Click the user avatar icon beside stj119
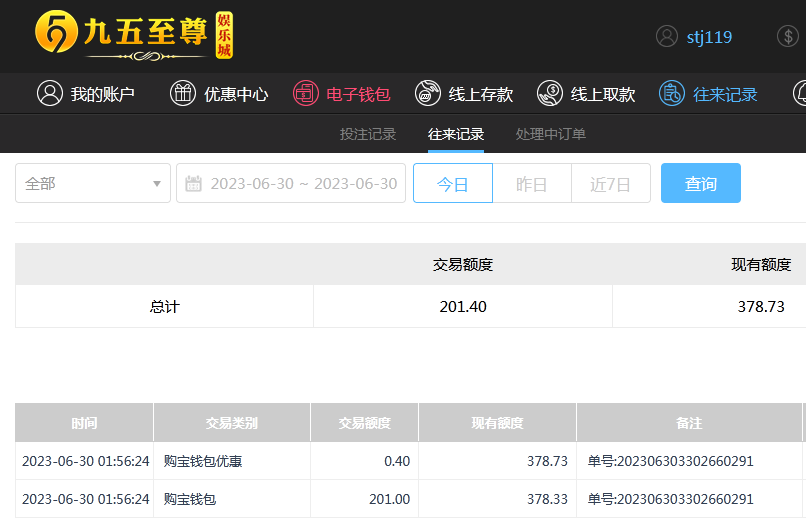The width and height of the screenshot is (806, 530). coord(667,37)
